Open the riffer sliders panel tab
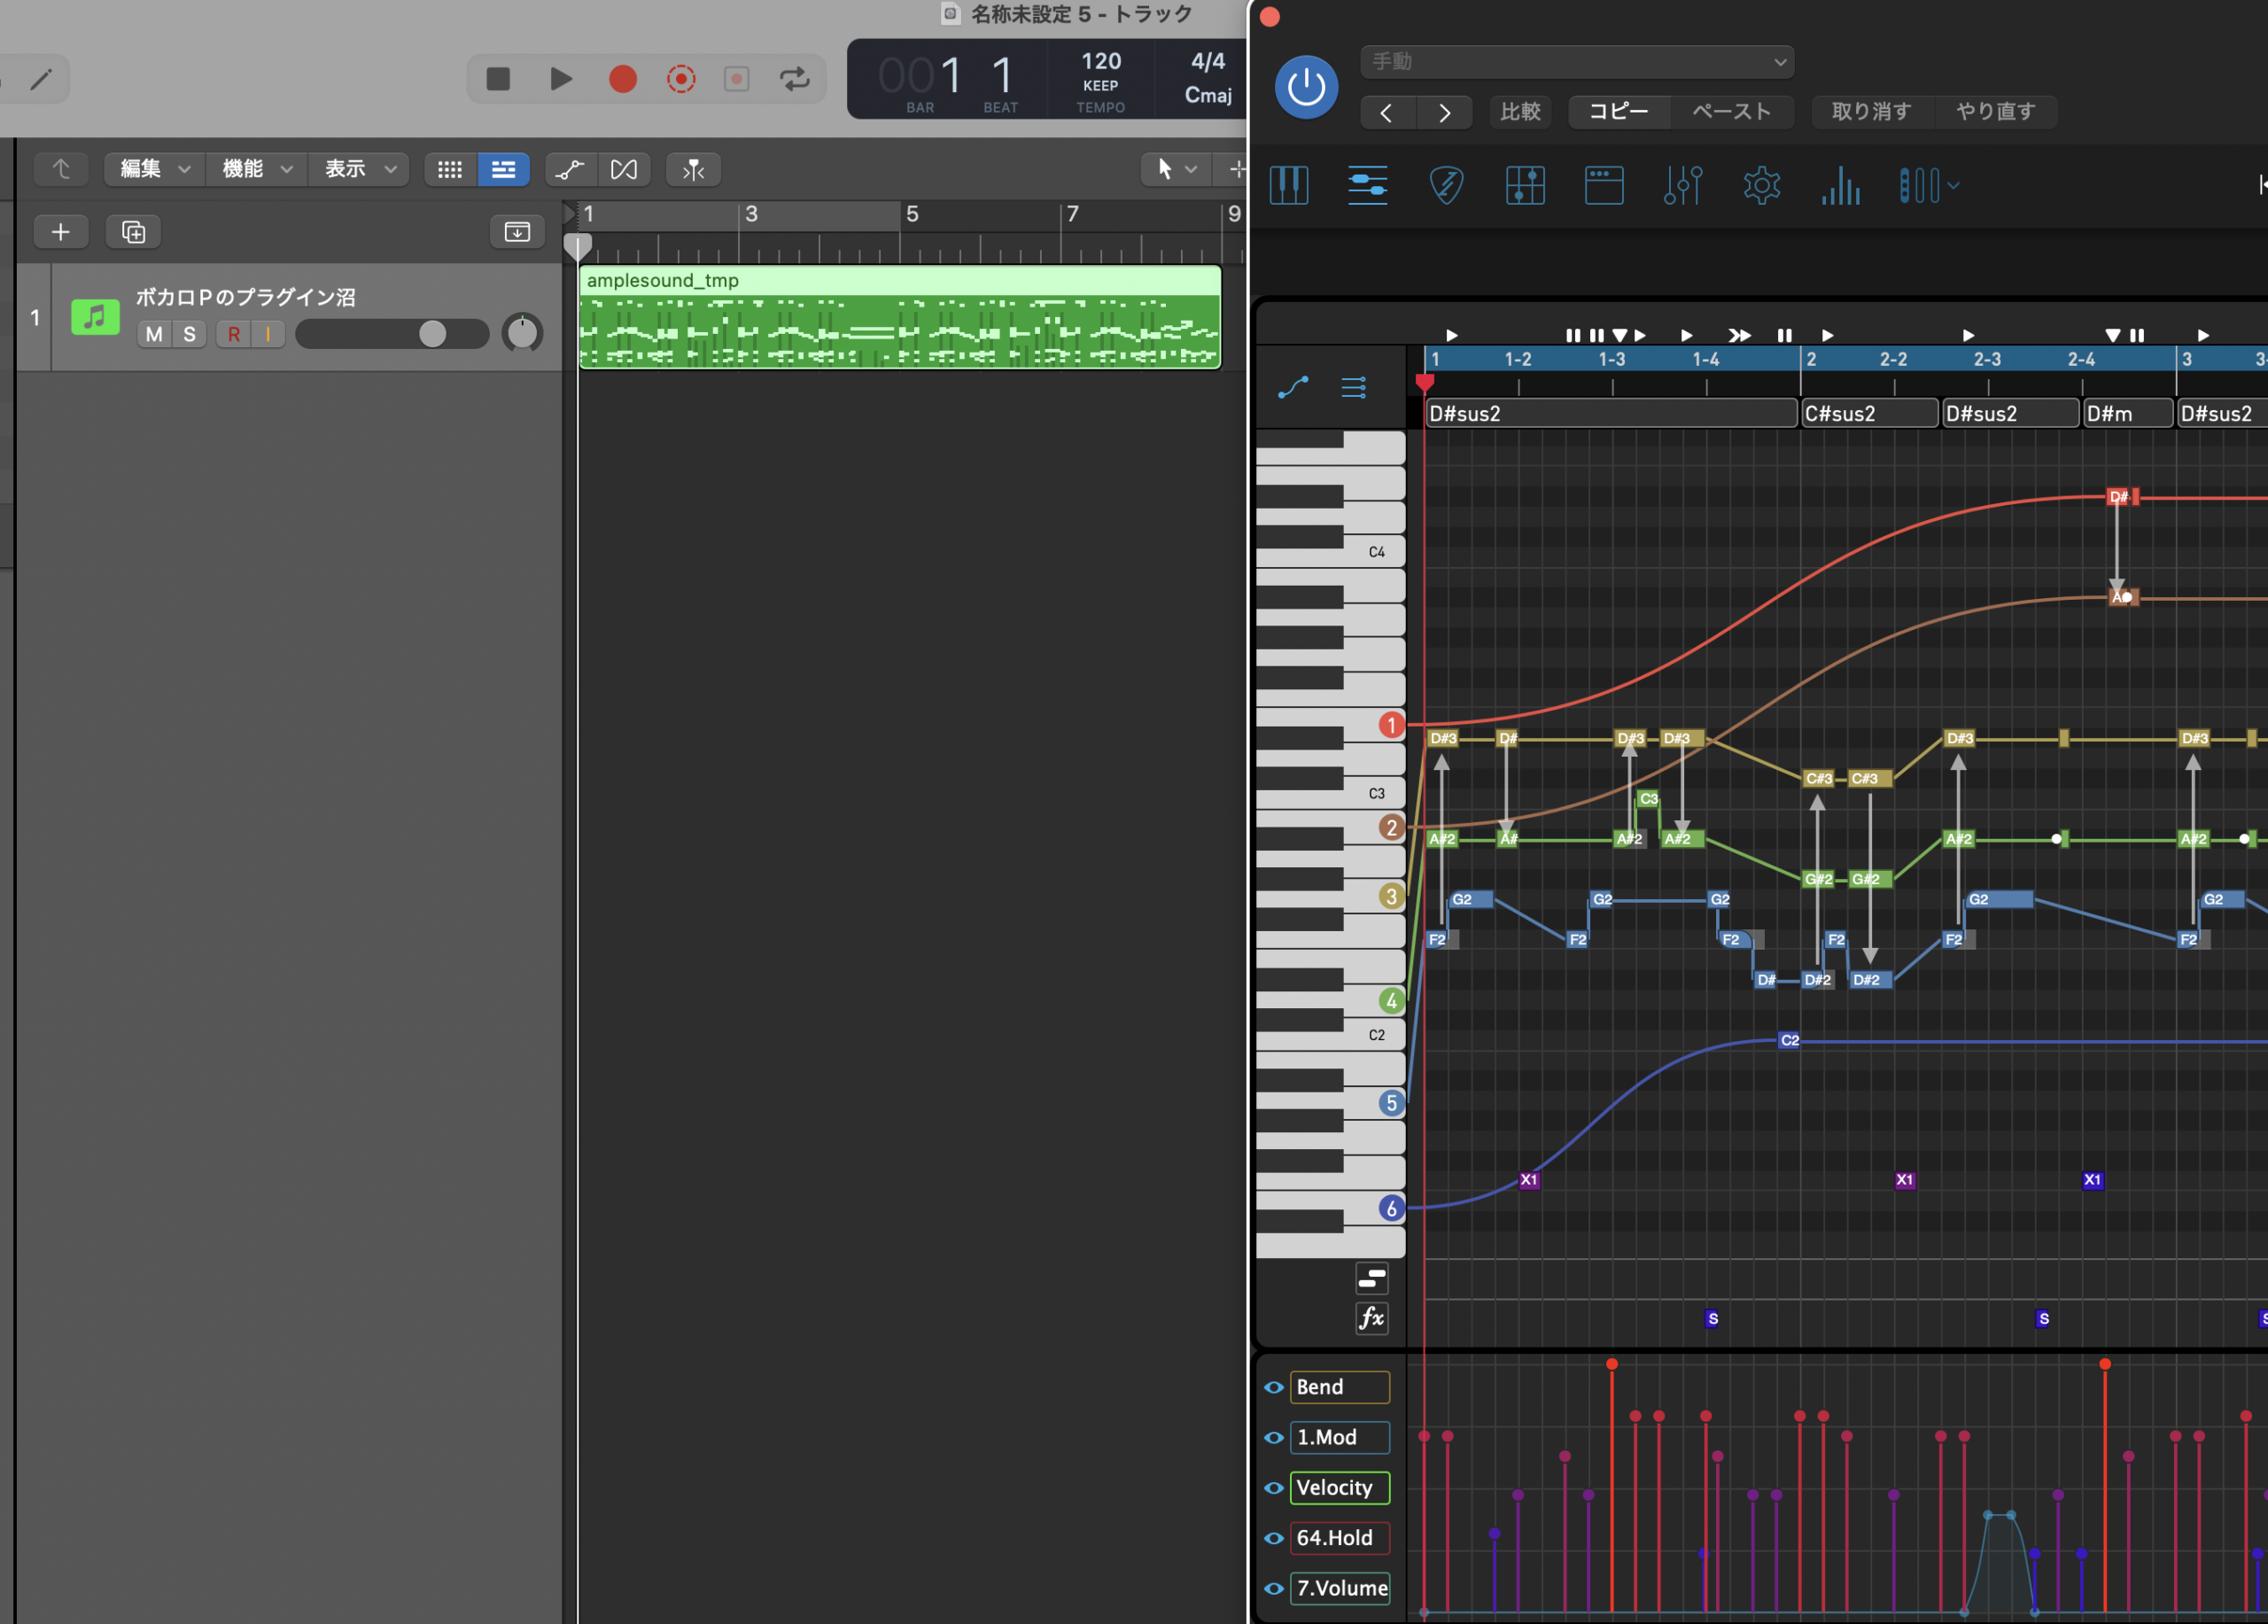2268x1624 pixels. pyautogui.click(x=1367, y=186)
